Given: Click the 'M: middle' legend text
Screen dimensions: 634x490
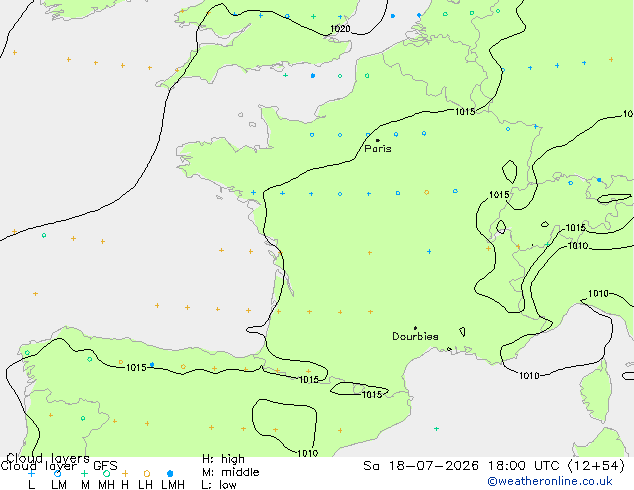Looking at the screenshot, I should point(230,472).
